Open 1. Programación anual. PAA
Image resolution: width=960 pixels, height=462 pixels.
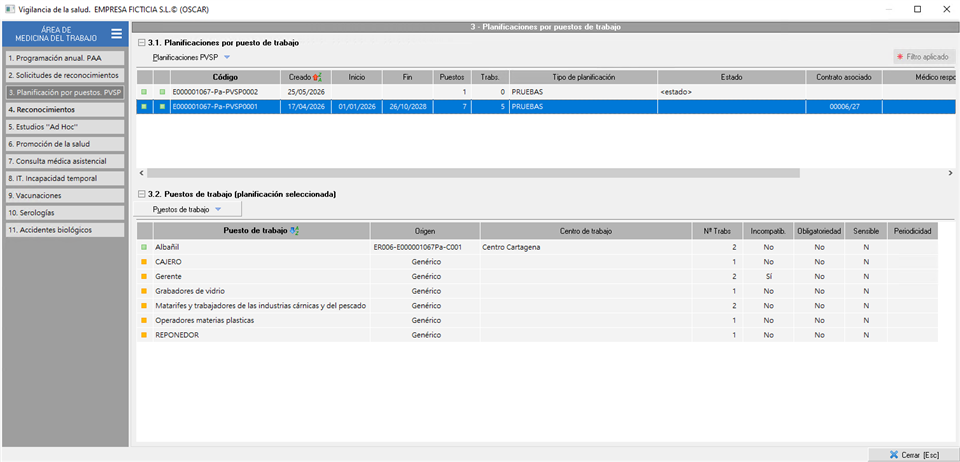65,59
